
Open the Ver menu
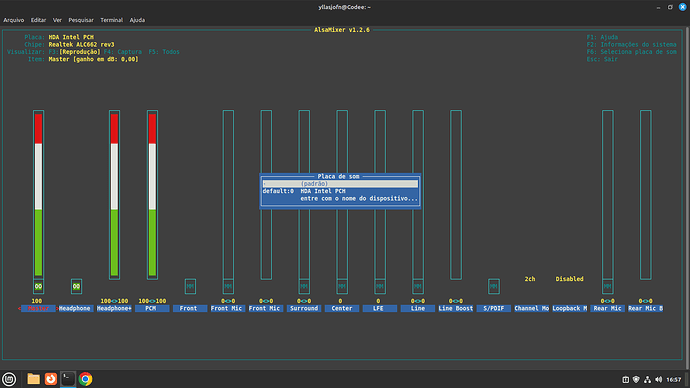(57, 20)
